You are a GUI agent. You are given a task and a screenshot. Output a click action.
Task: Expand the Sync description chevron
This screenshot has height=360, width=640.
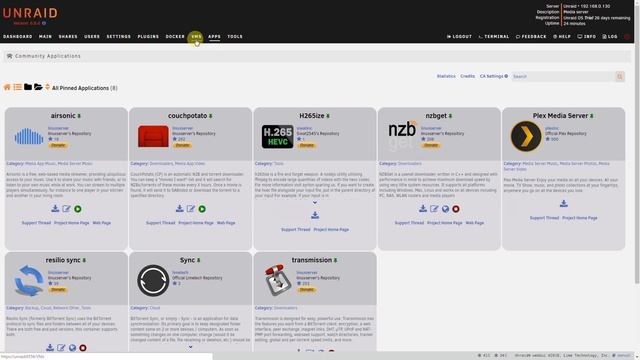click(190, 347)
